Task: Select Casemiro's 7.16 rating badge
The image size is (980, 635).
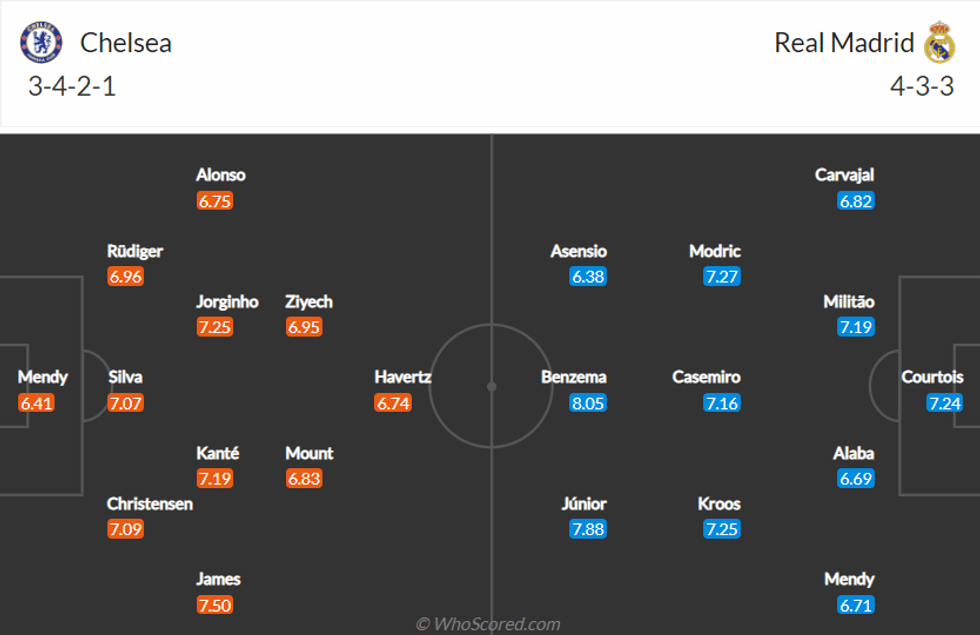Action: tap(721, 403)
